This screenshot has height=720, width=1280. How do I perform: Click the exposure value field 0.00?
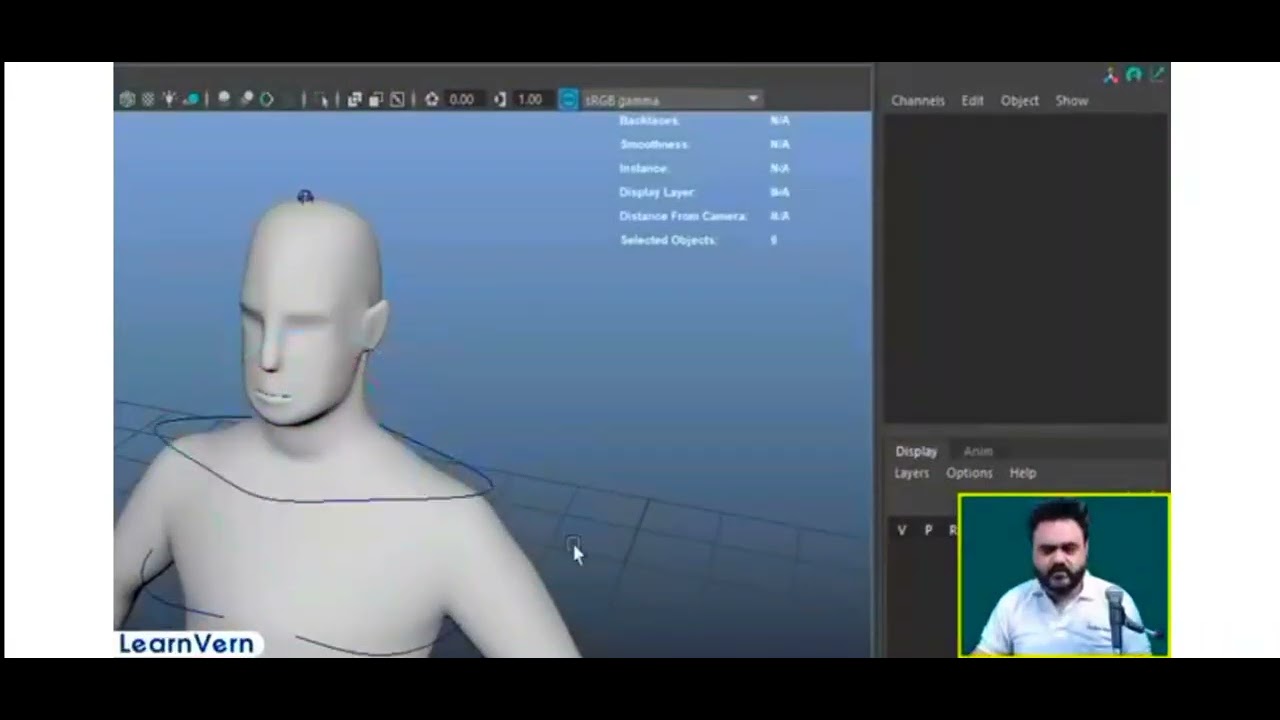(x=462, y=100)
